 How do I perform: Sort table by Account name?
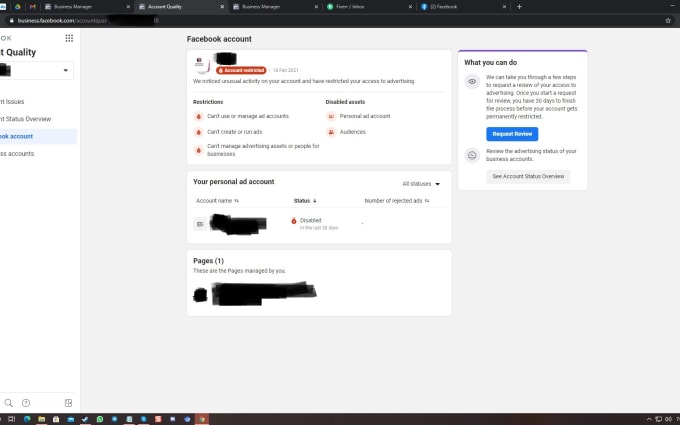point(217,201)
